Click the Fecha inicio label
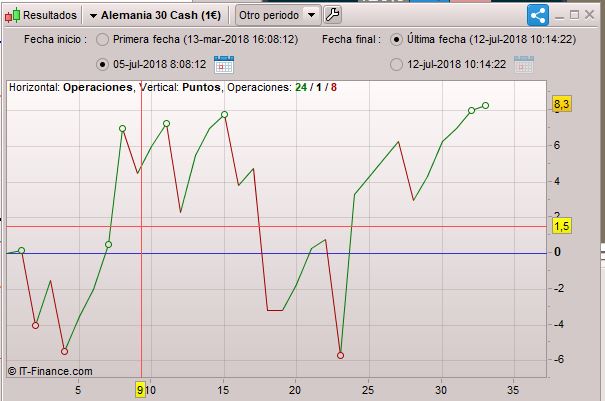 [56, 39]
